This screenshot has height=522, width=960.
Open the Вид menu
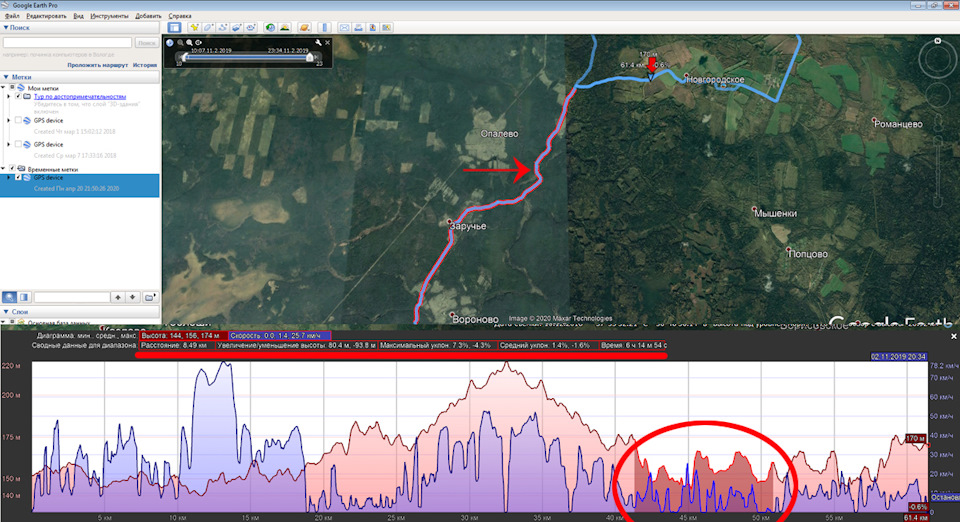pos(78,16)
